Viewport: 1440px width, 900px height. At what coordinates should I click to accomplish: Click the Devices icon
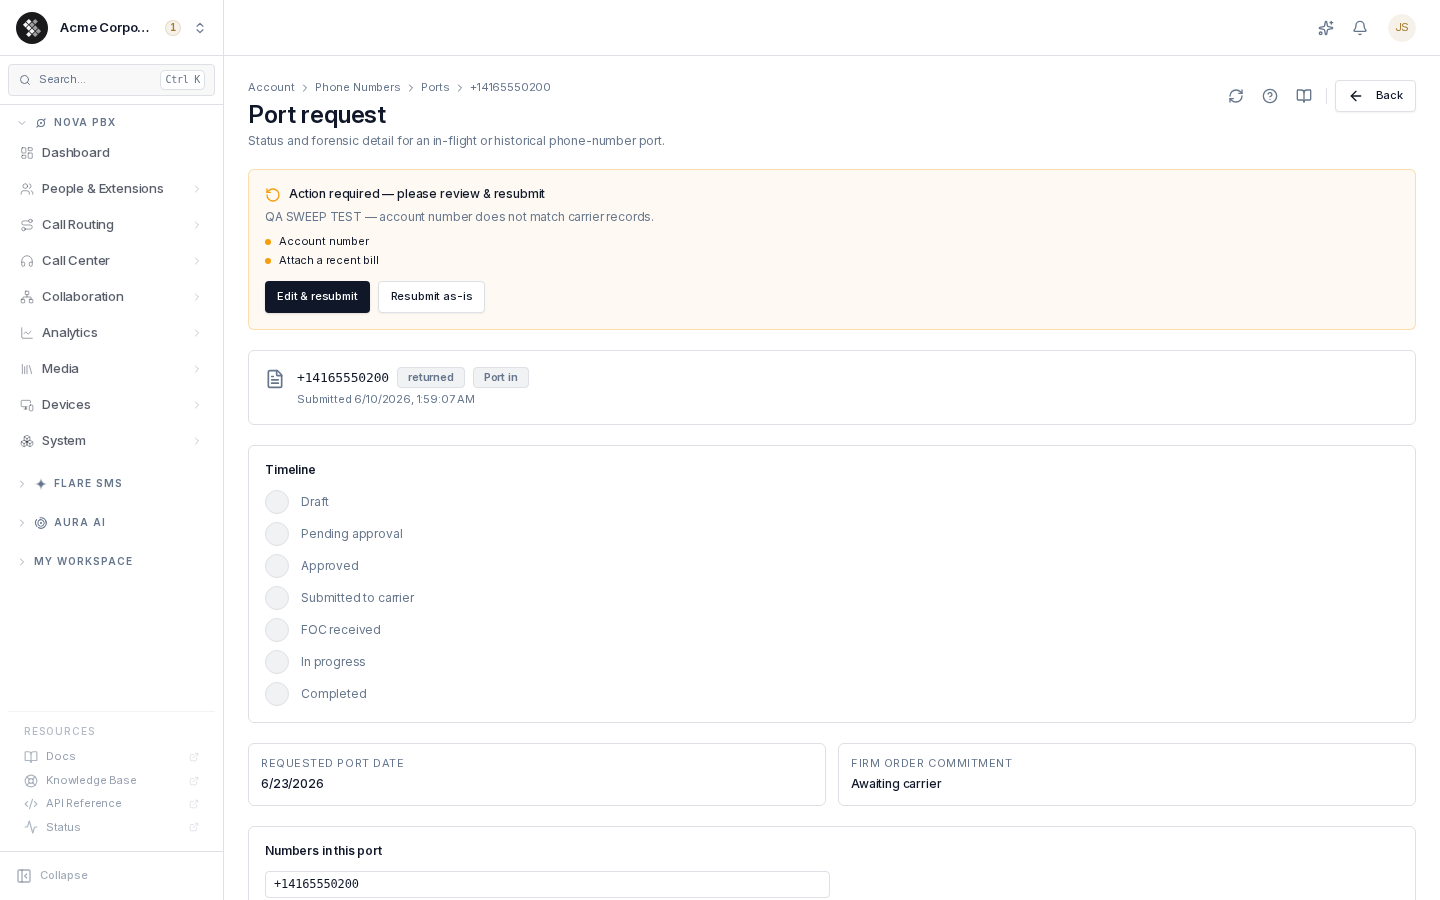tap(27, 405)
